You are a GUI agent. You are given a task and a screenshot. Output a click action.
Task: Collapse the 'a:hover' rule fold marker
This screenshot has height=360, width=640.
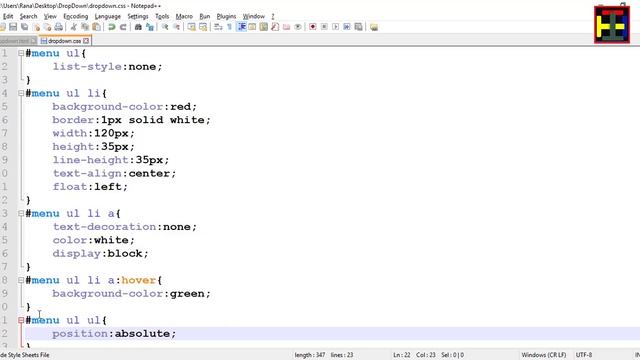click(x=21, y=280)
